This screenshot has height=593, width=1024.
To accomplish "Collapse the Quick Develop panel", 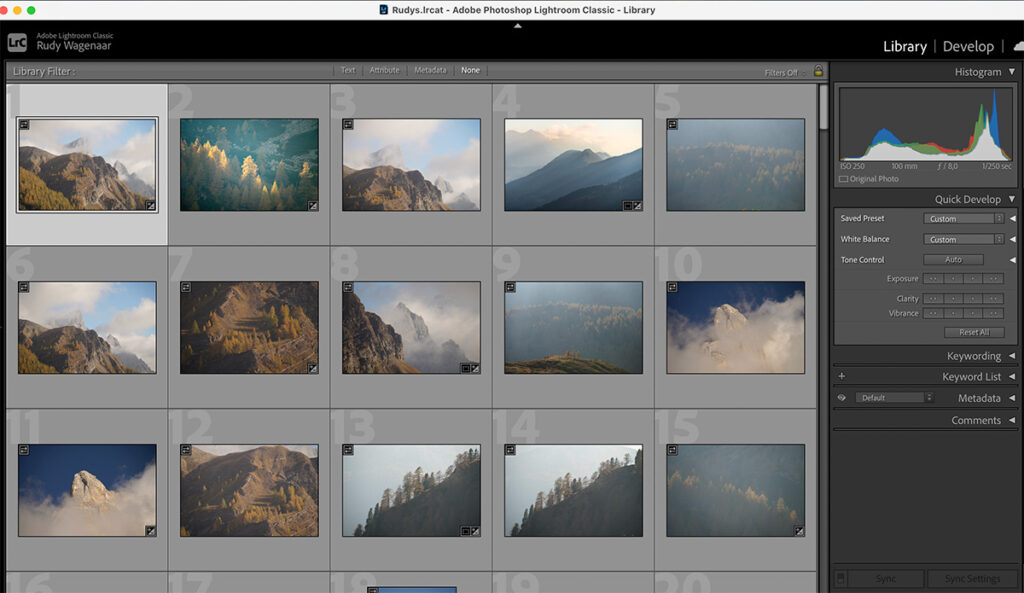I will (x=1012, y=199).
